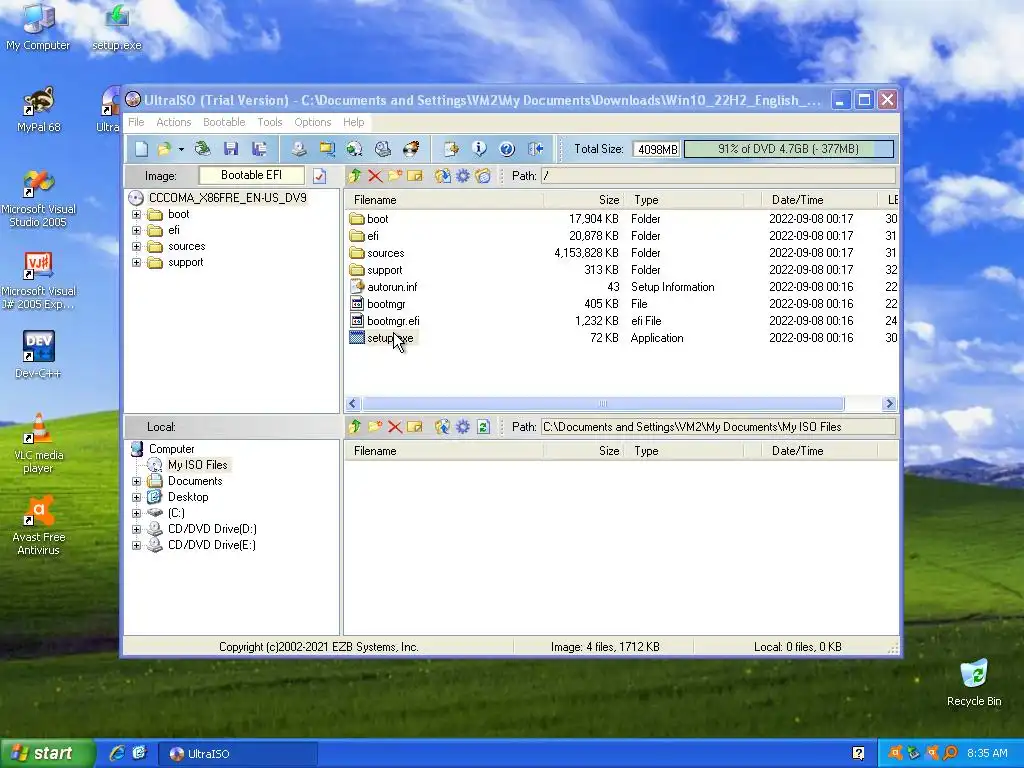Click the Extract icon in image pane toolbar

click(x=442, y=176)
